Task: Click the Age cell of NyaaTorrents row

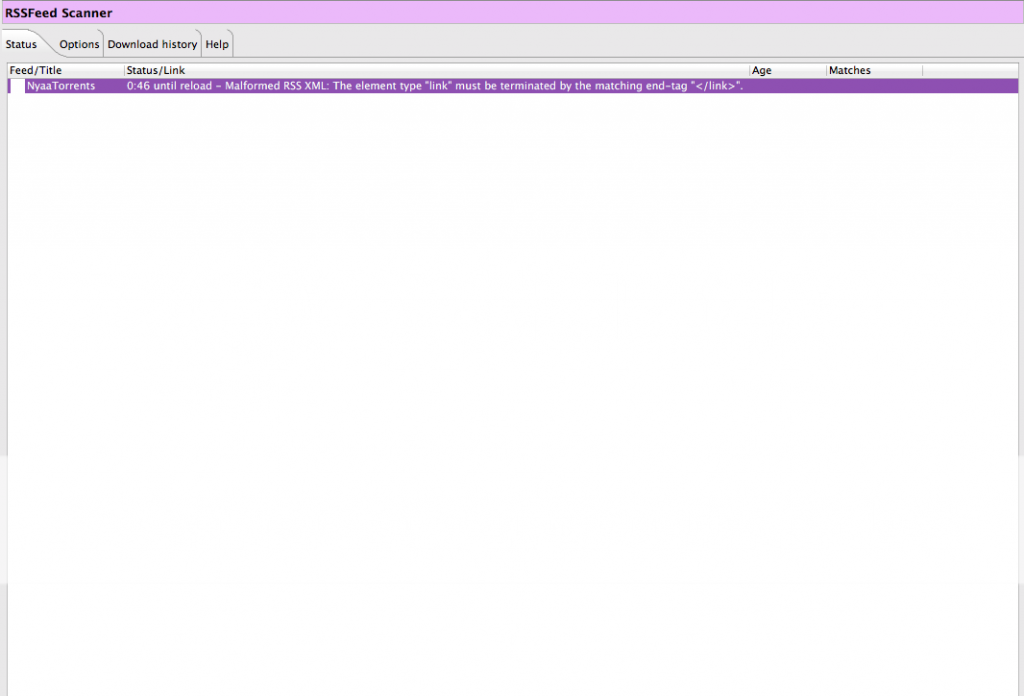Action: click(786, 86)
